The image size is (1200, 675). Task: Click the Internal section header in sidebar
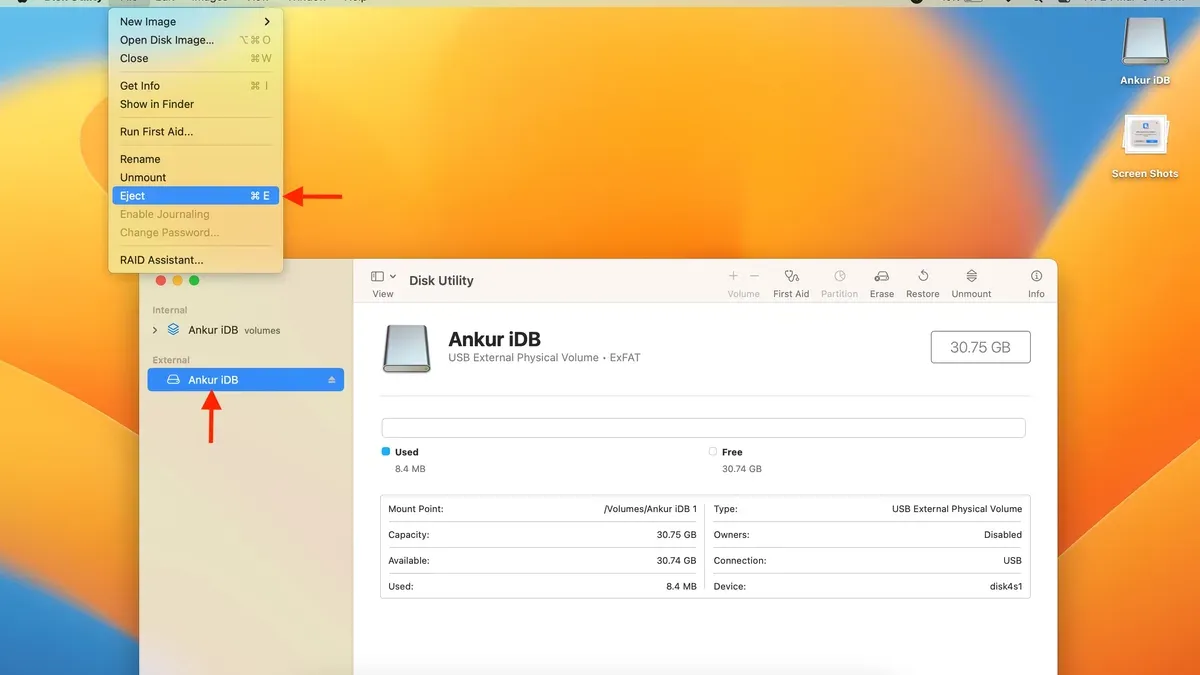[x=170, y=310]
